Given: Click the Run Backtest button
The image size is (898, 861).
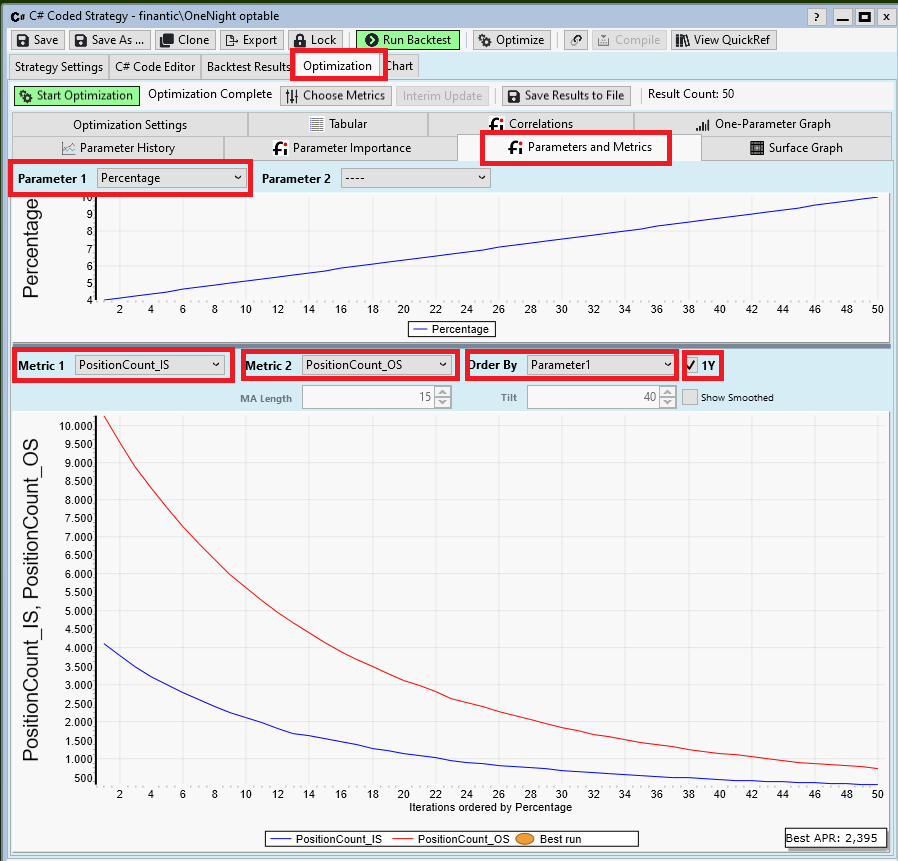Looking at the screenshot, I should coord(408,40).
